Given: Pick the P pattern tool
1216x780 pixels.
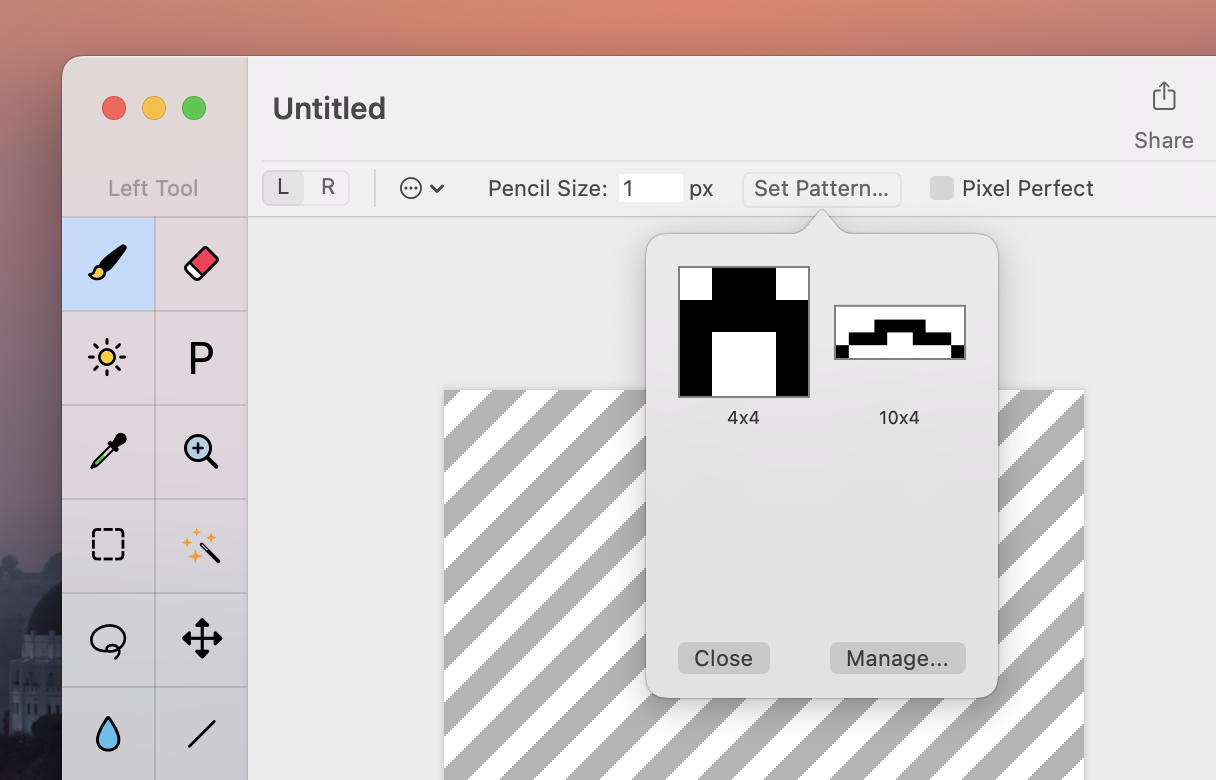Looking at the screenshot, I should tap(201, 357).
